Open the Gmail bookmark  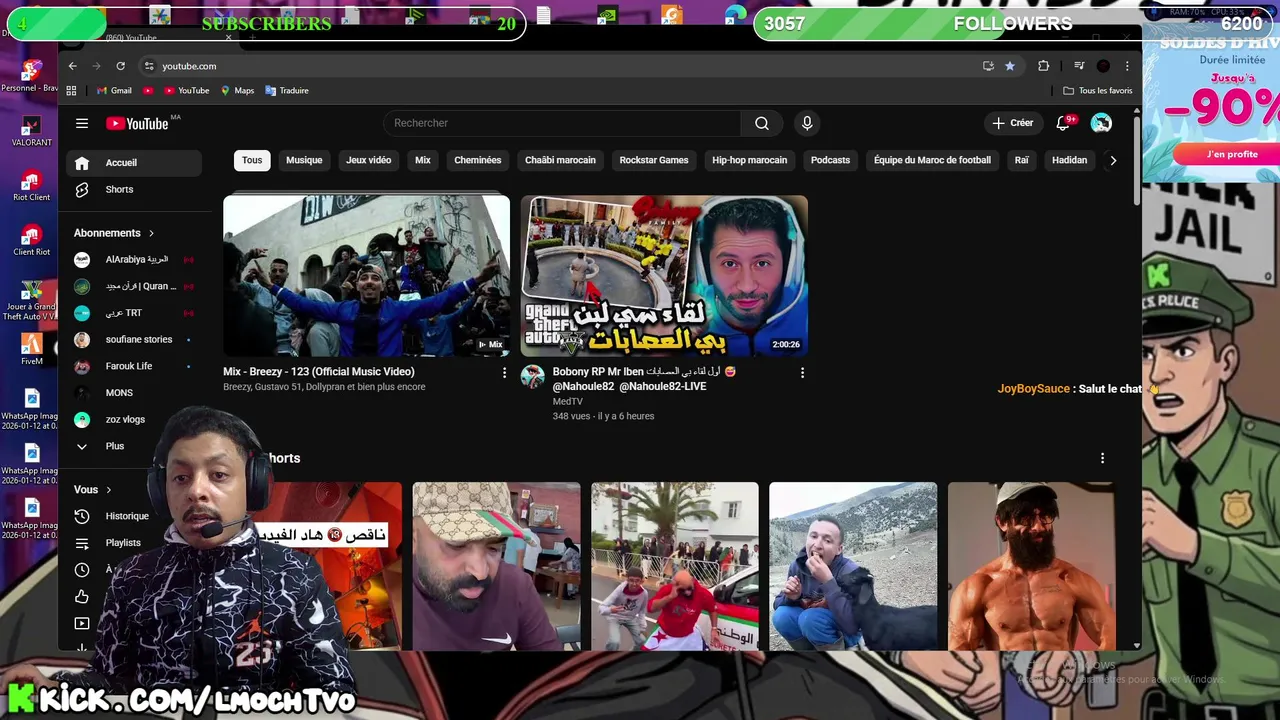[x=114, y=91]
